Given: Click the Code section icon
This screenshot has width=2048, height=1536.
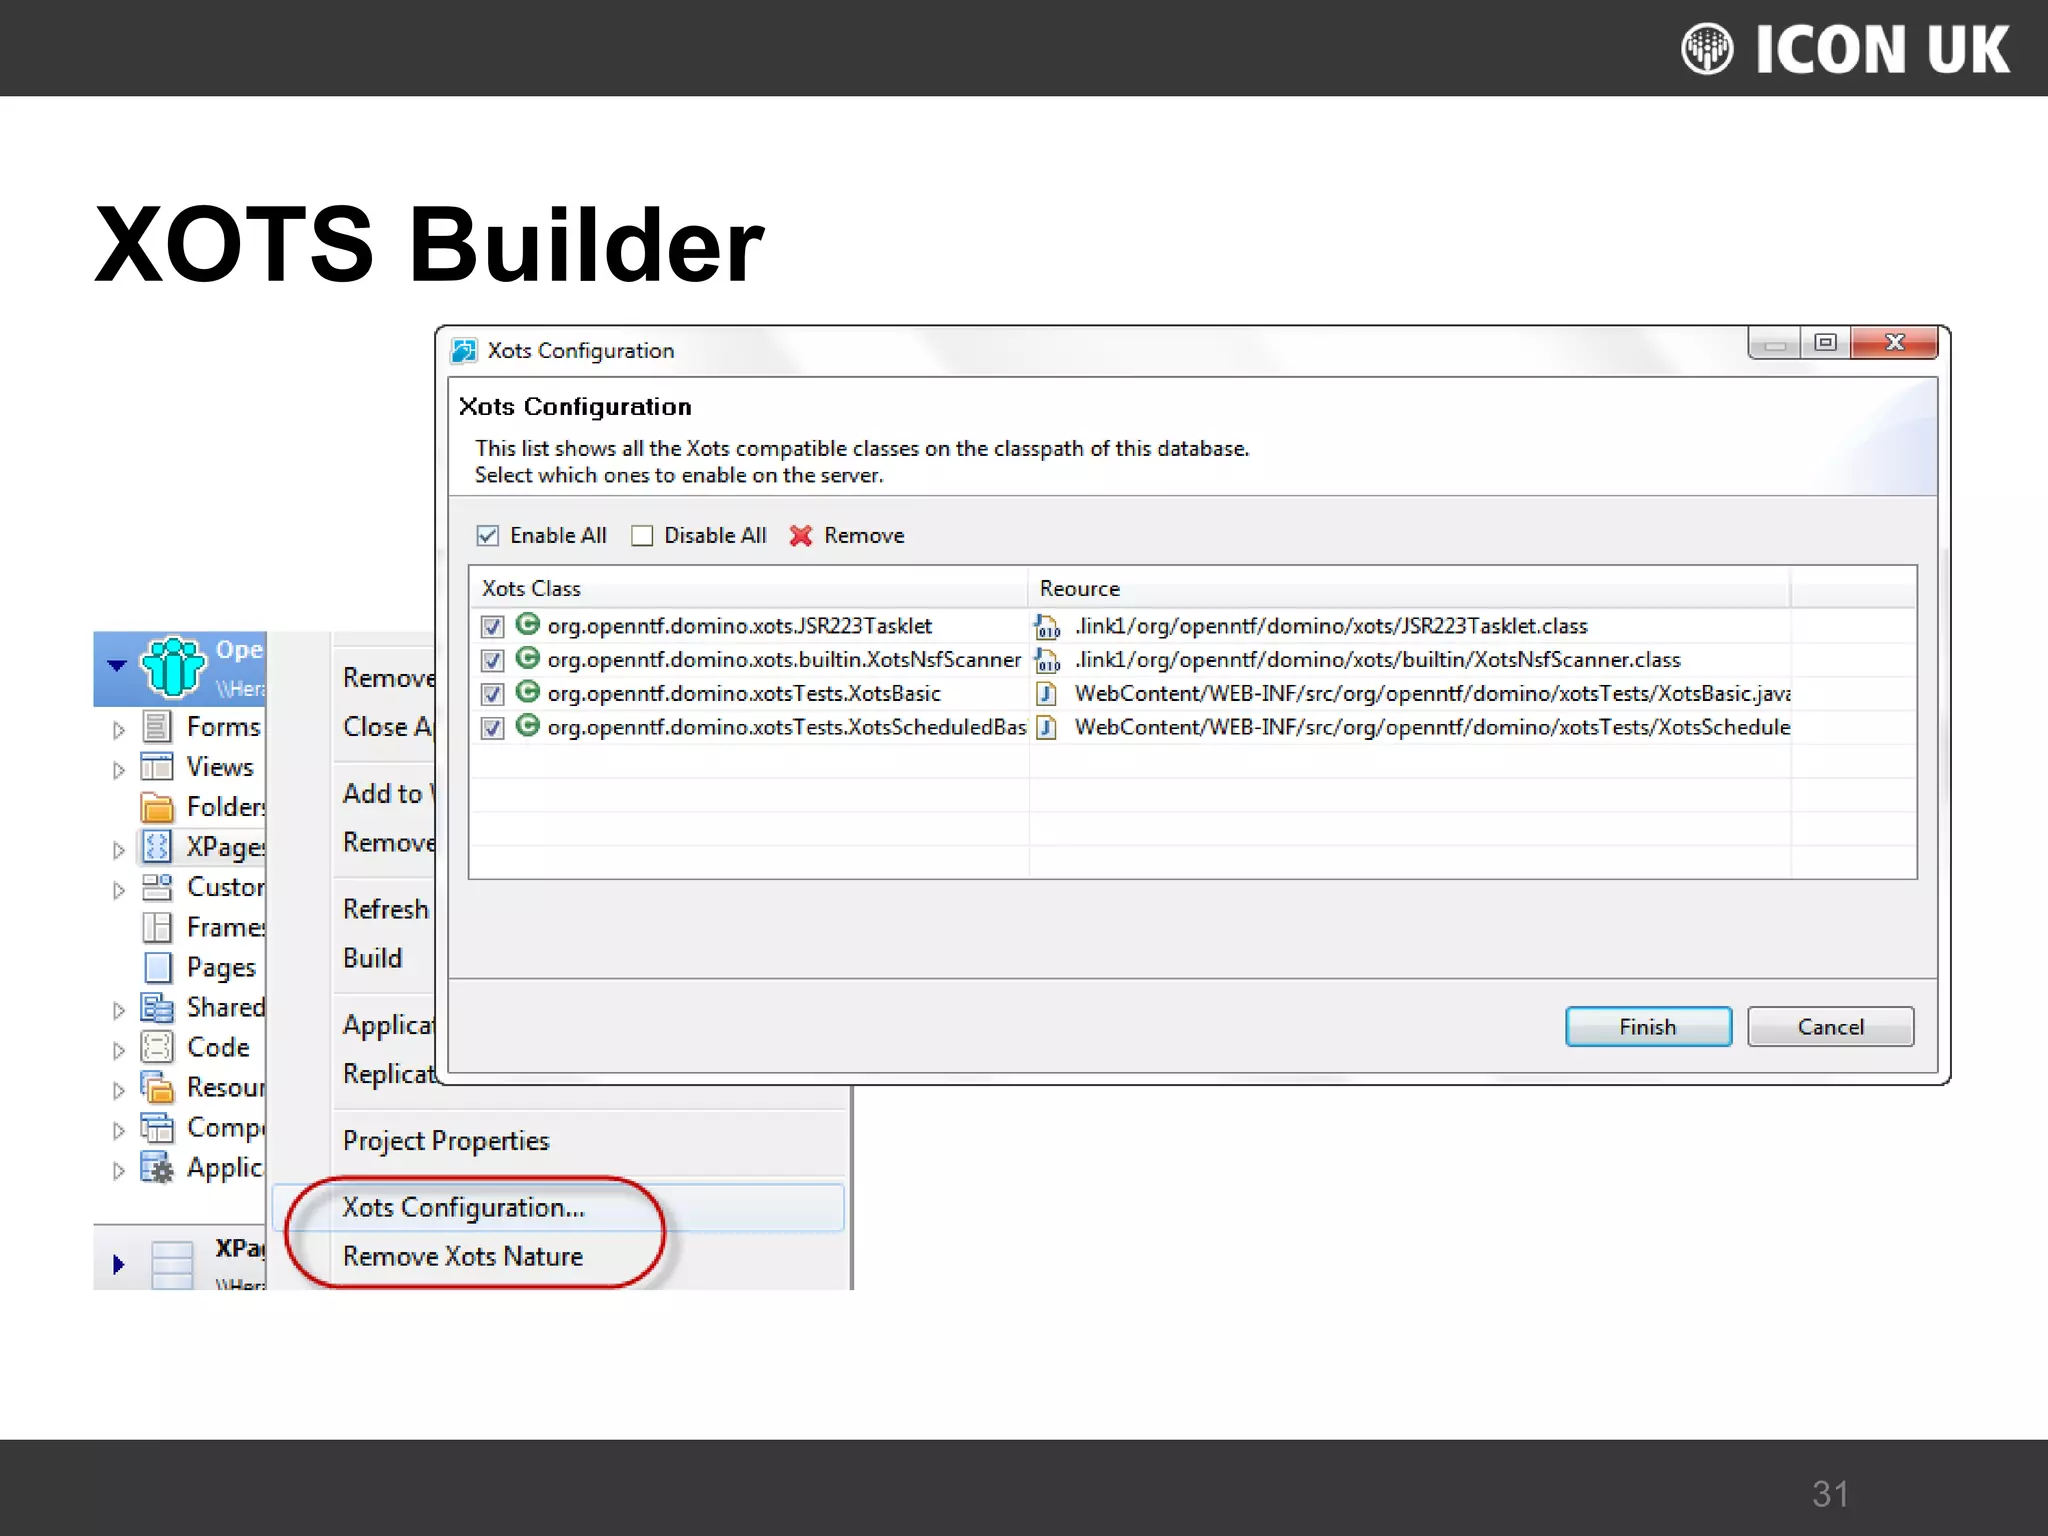Looking at the screenshot, I should [156, 1047].
